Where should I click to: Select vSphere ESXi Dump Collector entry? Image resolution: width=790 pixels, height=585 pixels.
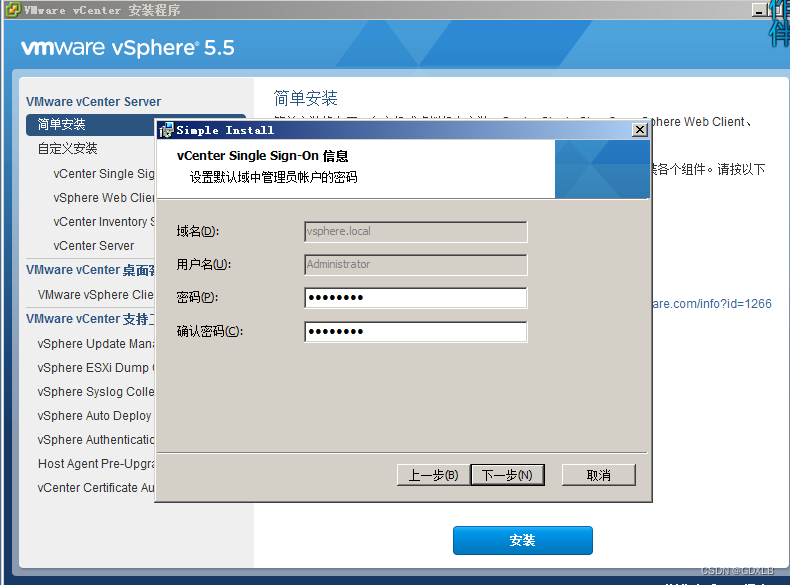pyautogui.click(x=96, y=368)
